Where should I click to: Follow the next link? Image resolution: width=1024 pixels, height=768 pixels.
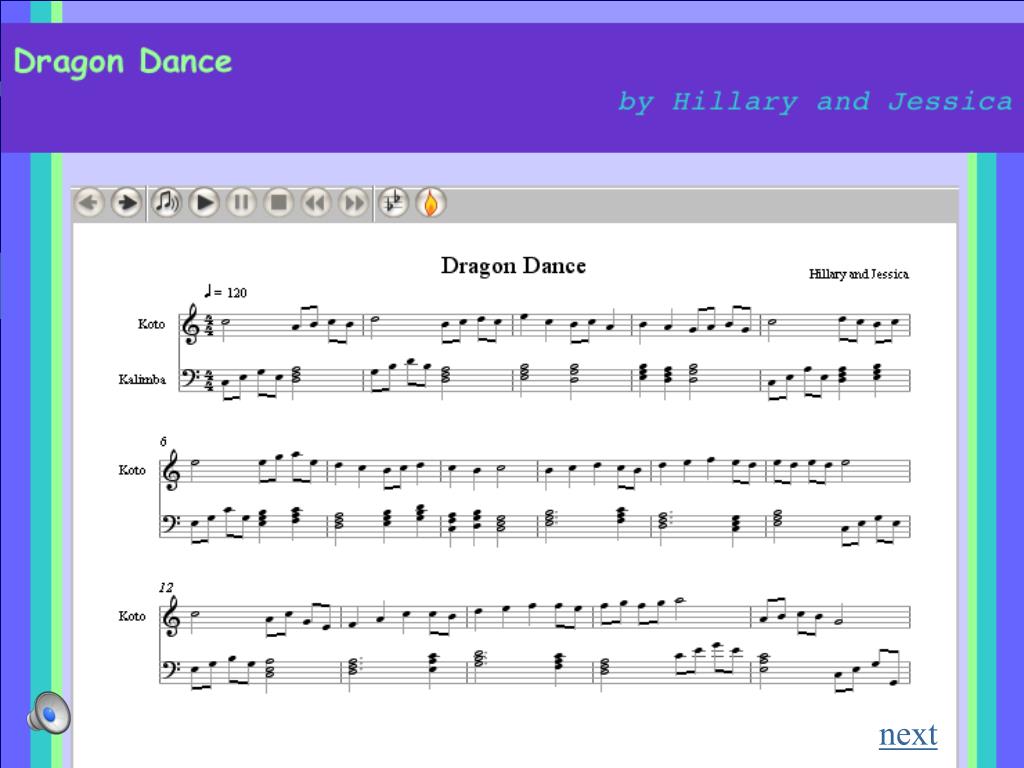908,735
